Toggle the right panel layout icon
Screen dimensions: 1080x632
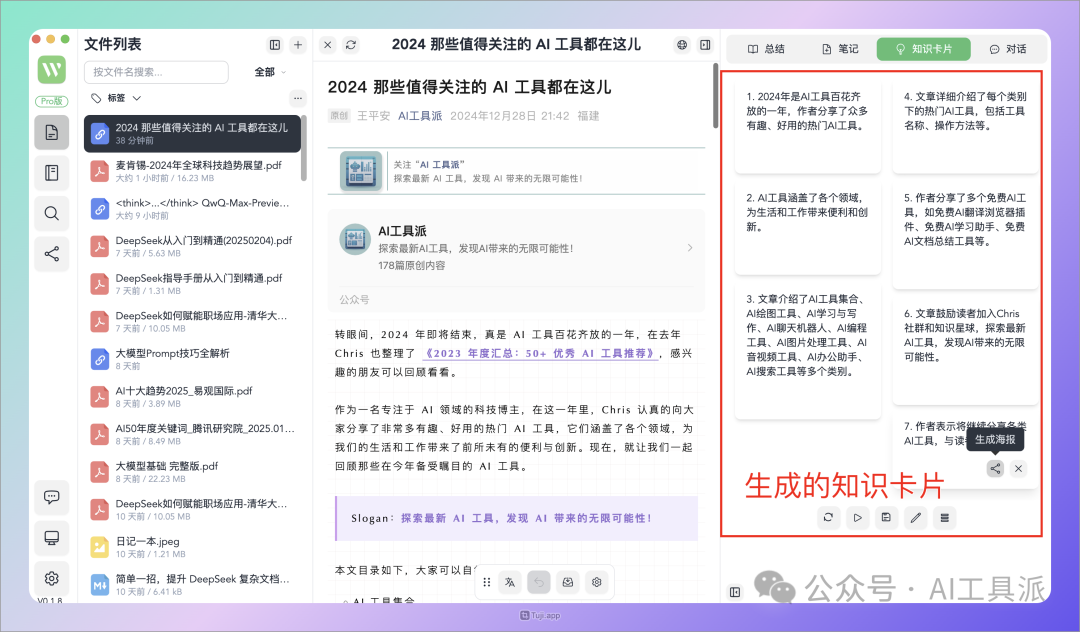705,45
